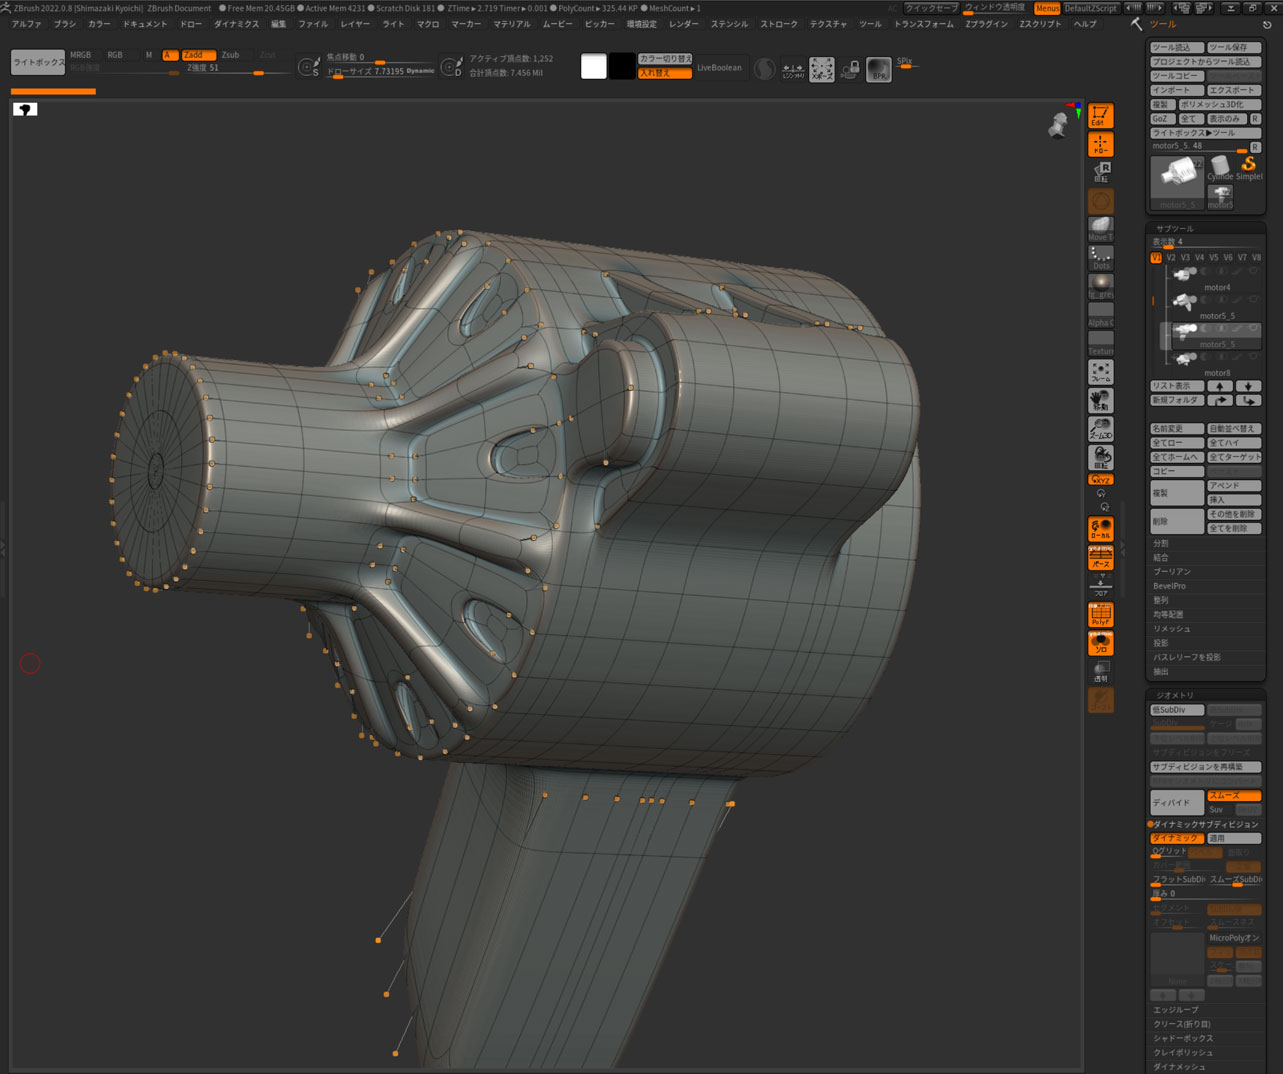
Task: Toggle Solo (ソロ) mode icon
Action: (x=1100, y=643)
